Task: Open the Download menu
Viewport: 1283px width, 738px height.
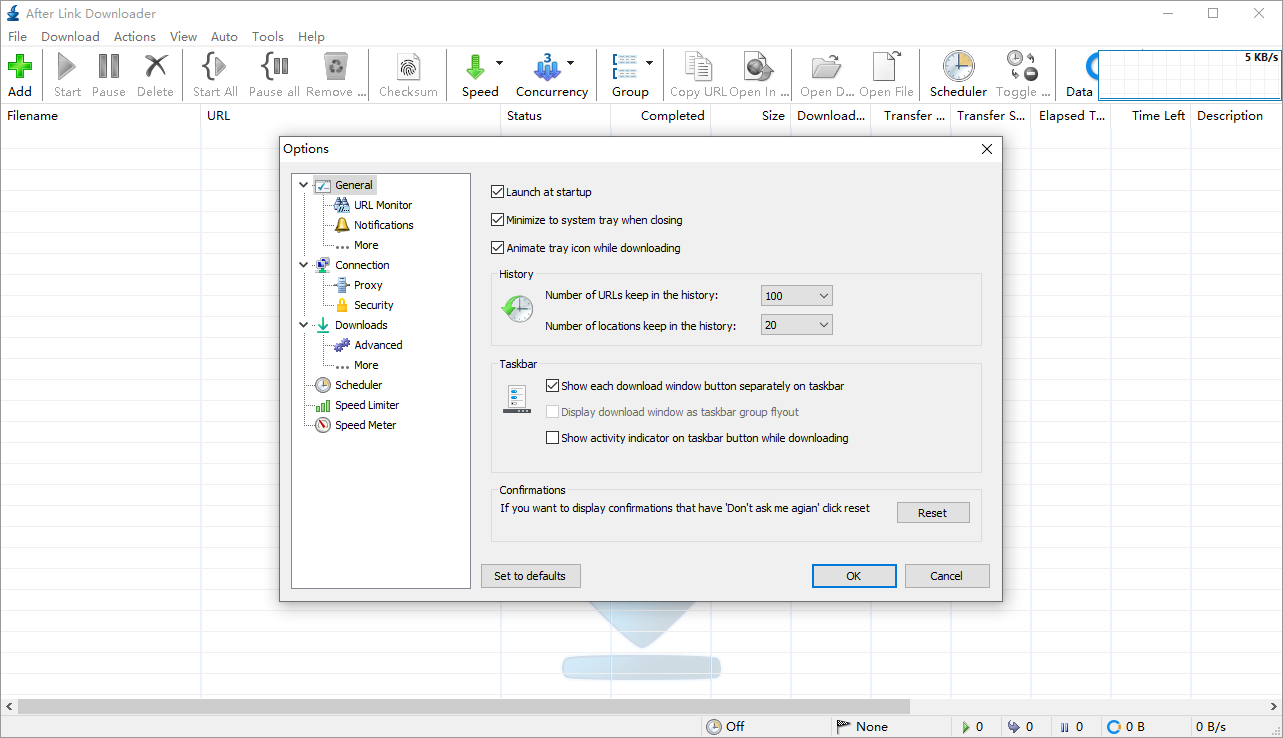Action: [x=70, y=36]
